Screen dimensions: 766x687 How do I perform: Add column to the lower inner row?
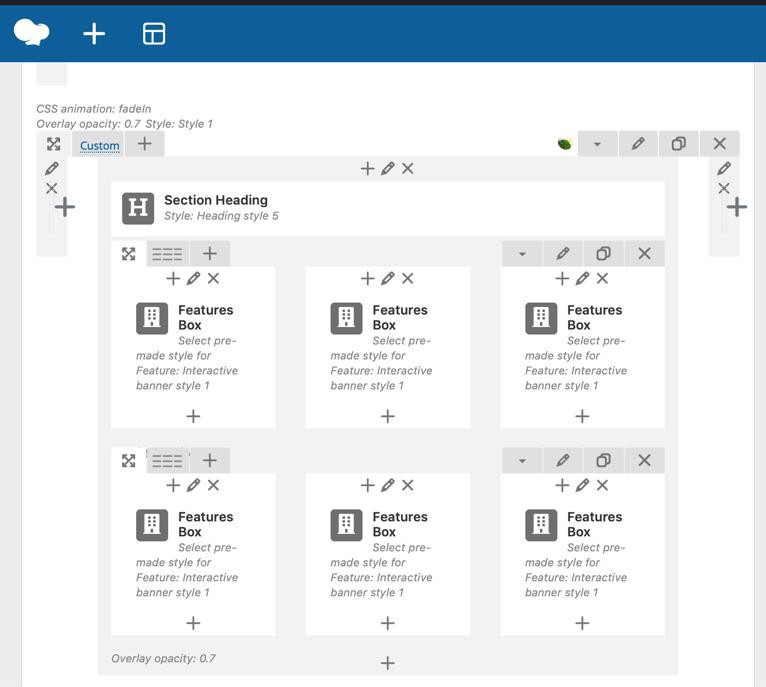210,460
